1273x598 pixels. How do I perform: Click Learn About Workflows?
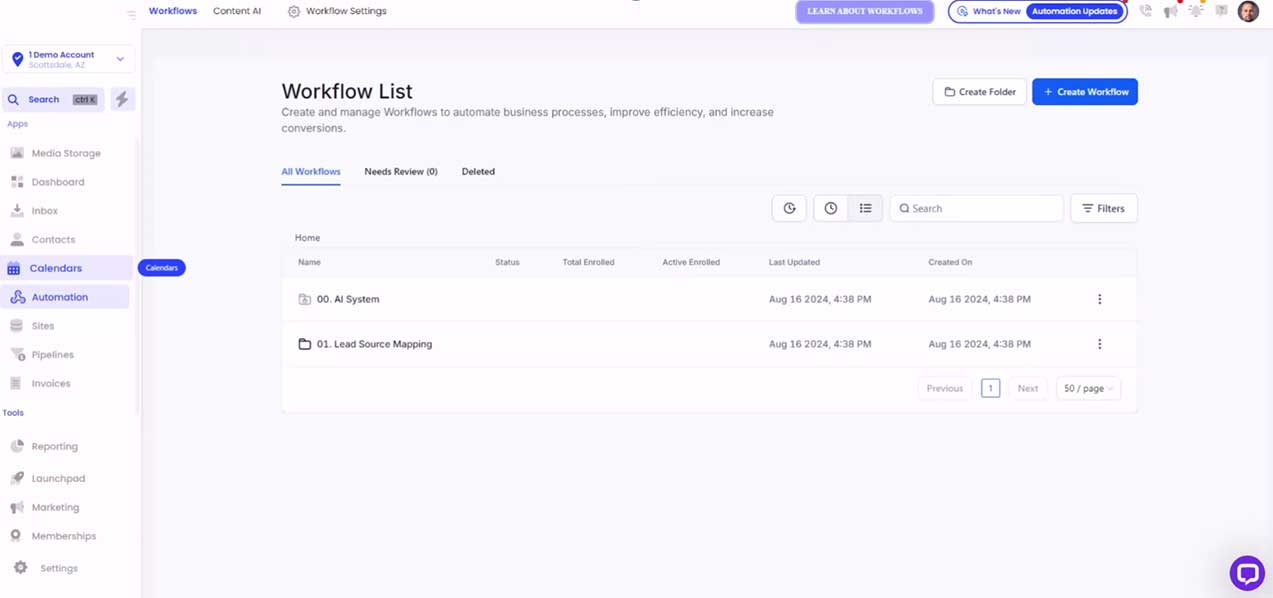click(x=864, y=10)
